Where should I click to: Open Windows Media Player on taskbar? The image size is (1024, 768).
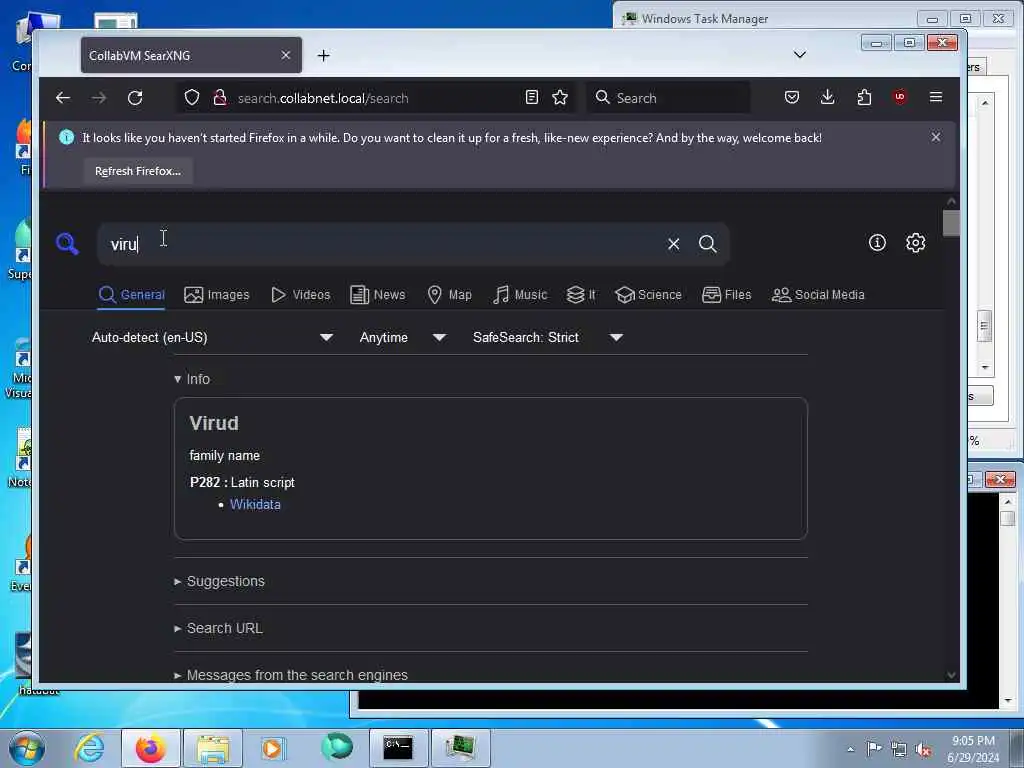[x=273, y=748]
